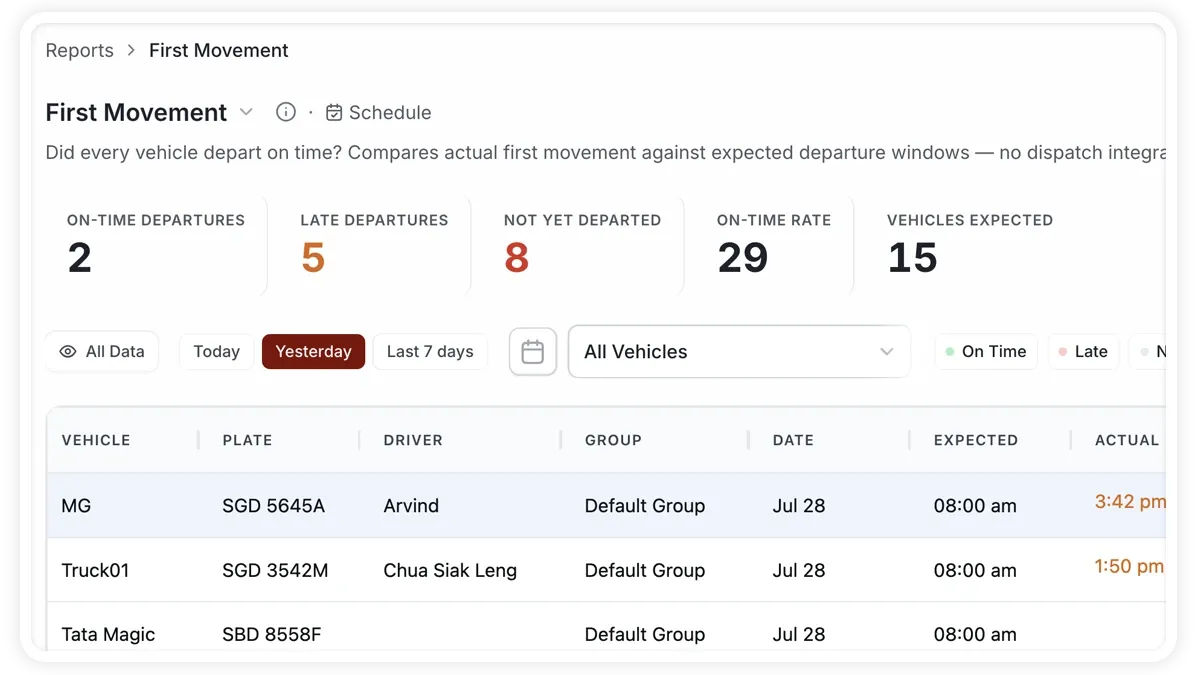Viewport: 1200px width, 675px height.
Task: Click the Vehicles Expected stat card
Action: [970, 246]
